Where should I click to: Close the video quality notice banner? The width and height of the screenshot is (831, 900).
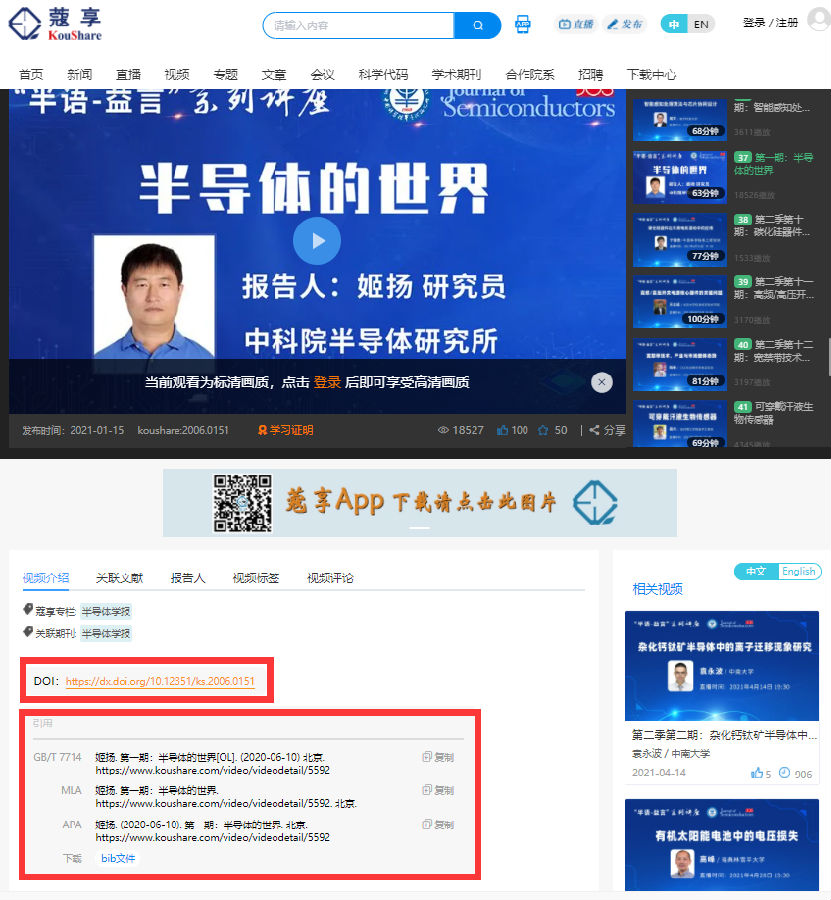[x=601, y=382]
